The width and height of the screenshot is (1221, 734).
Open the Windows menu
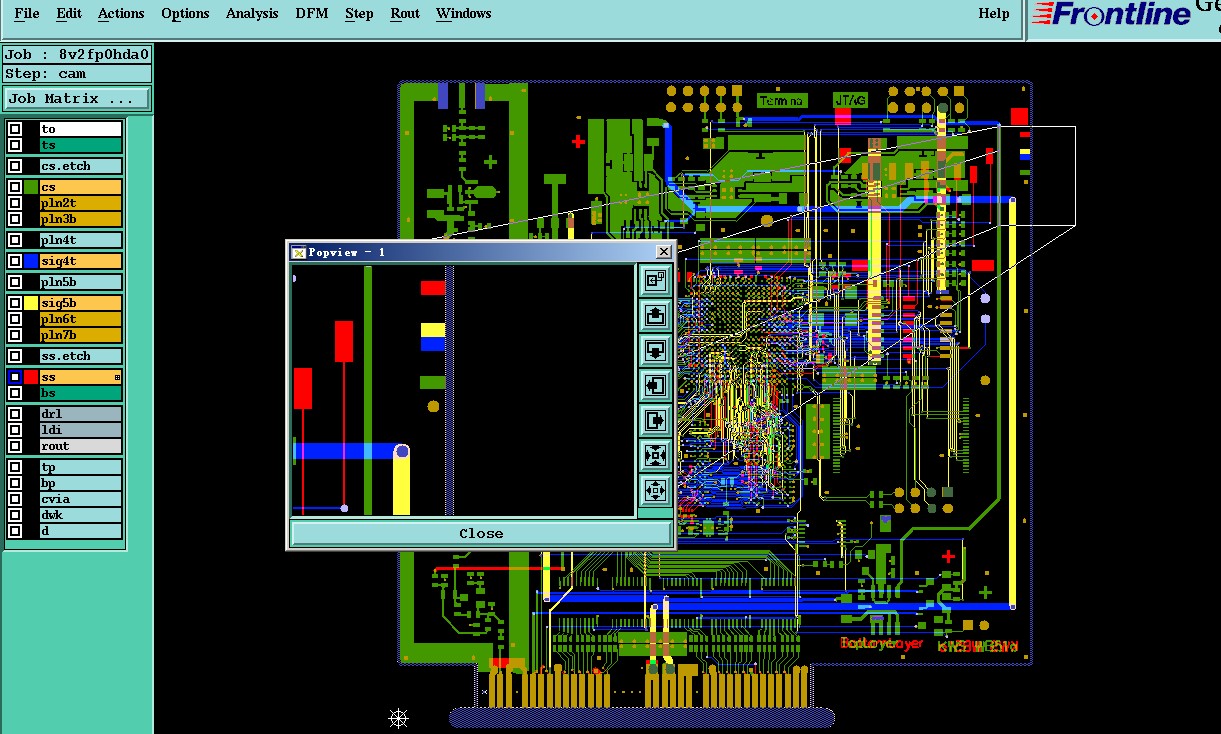pyautogui.click(x=463, y=14)
